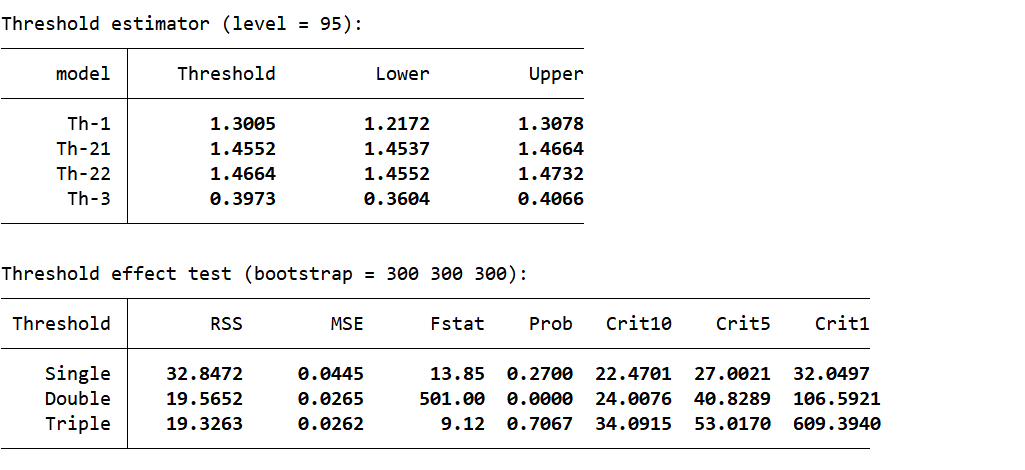Click the Single Prob value 0.2700
This screenshot has height=470, width=1025.
pyautogui.click(x=540, y=373)
